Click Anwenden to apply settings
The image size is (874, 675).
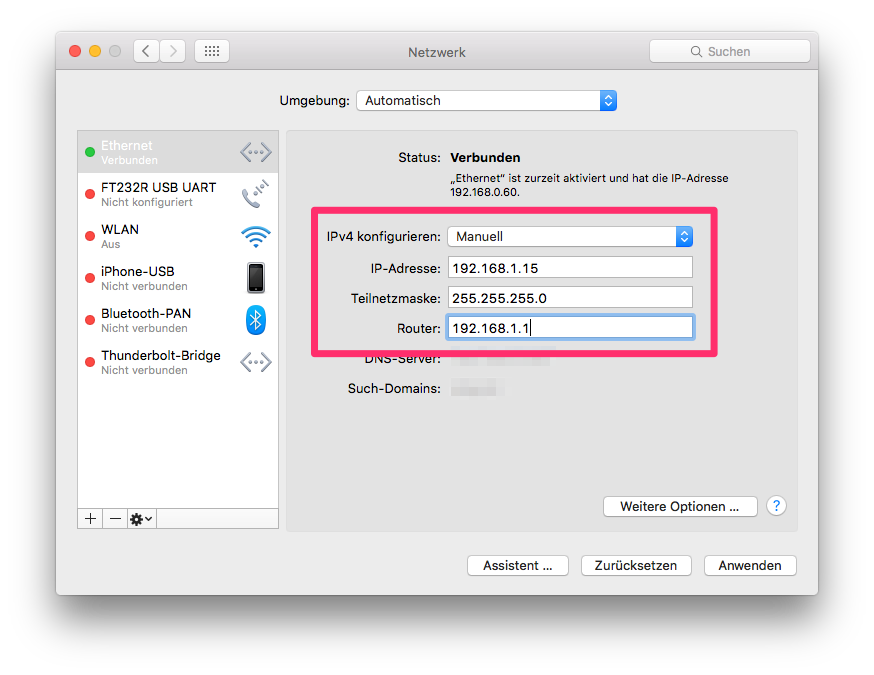tap(750, 565)
